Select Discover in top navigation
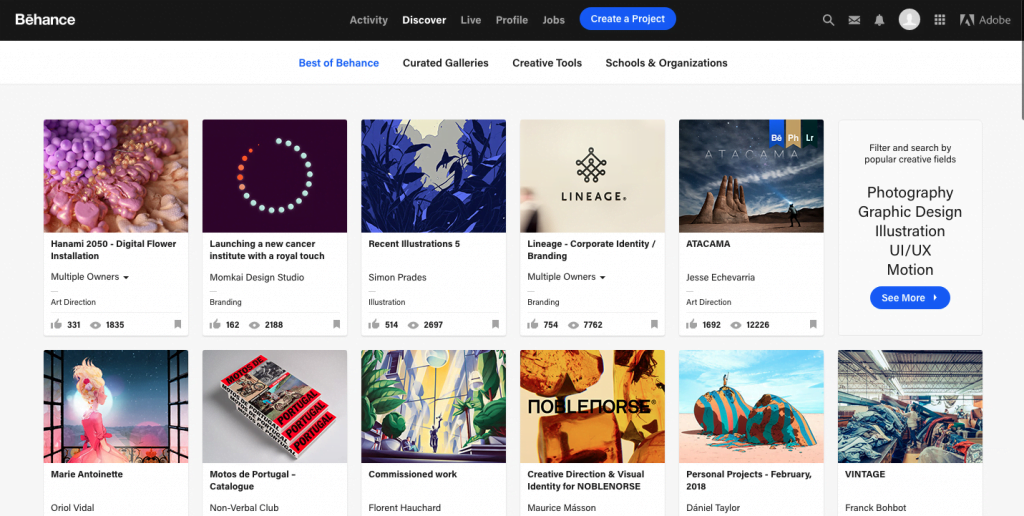 (x=424, y=20)
